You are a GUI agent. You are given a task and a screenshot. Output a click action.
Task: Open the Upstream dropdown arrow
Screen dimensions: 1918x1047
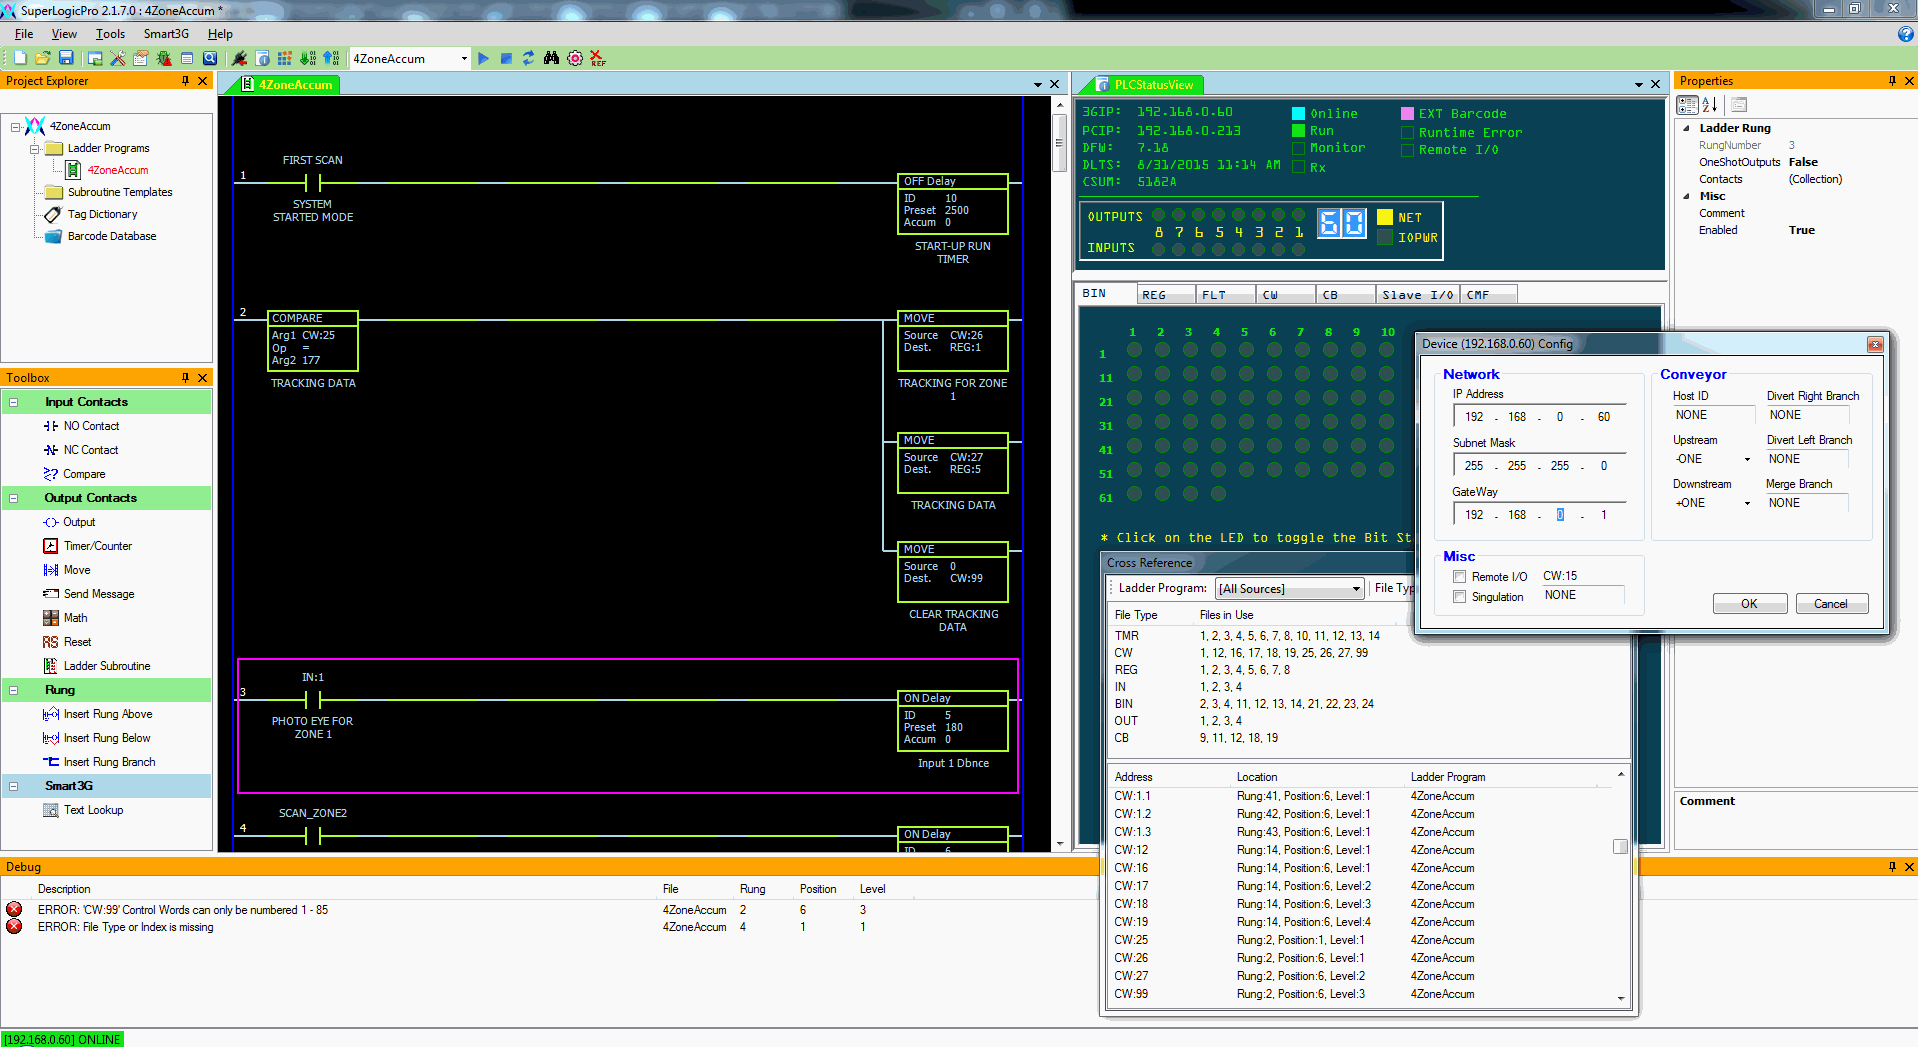[x=1747, y=459]
